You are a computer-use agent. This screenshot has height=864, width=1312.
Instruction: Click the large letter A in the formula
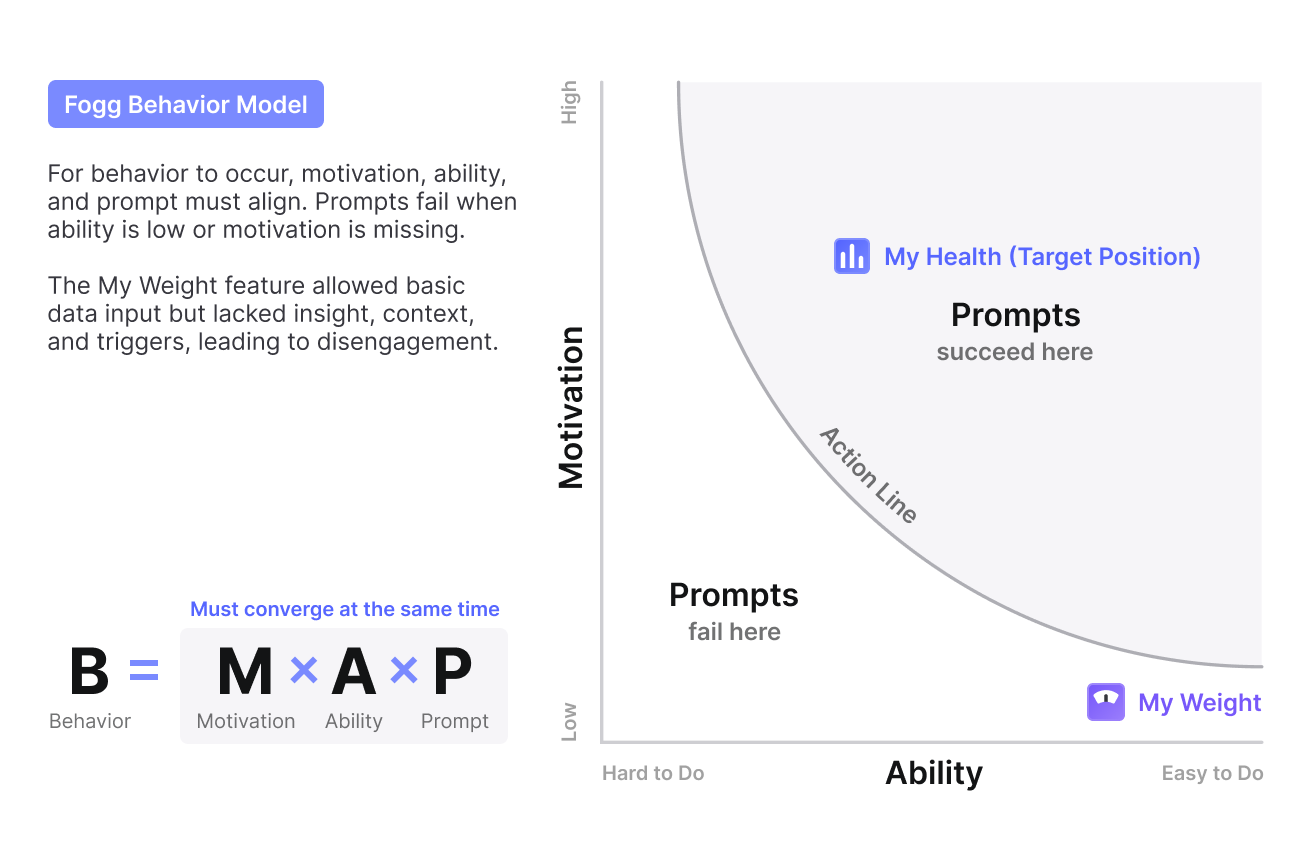pyautogui.click(x=354, y=672)
